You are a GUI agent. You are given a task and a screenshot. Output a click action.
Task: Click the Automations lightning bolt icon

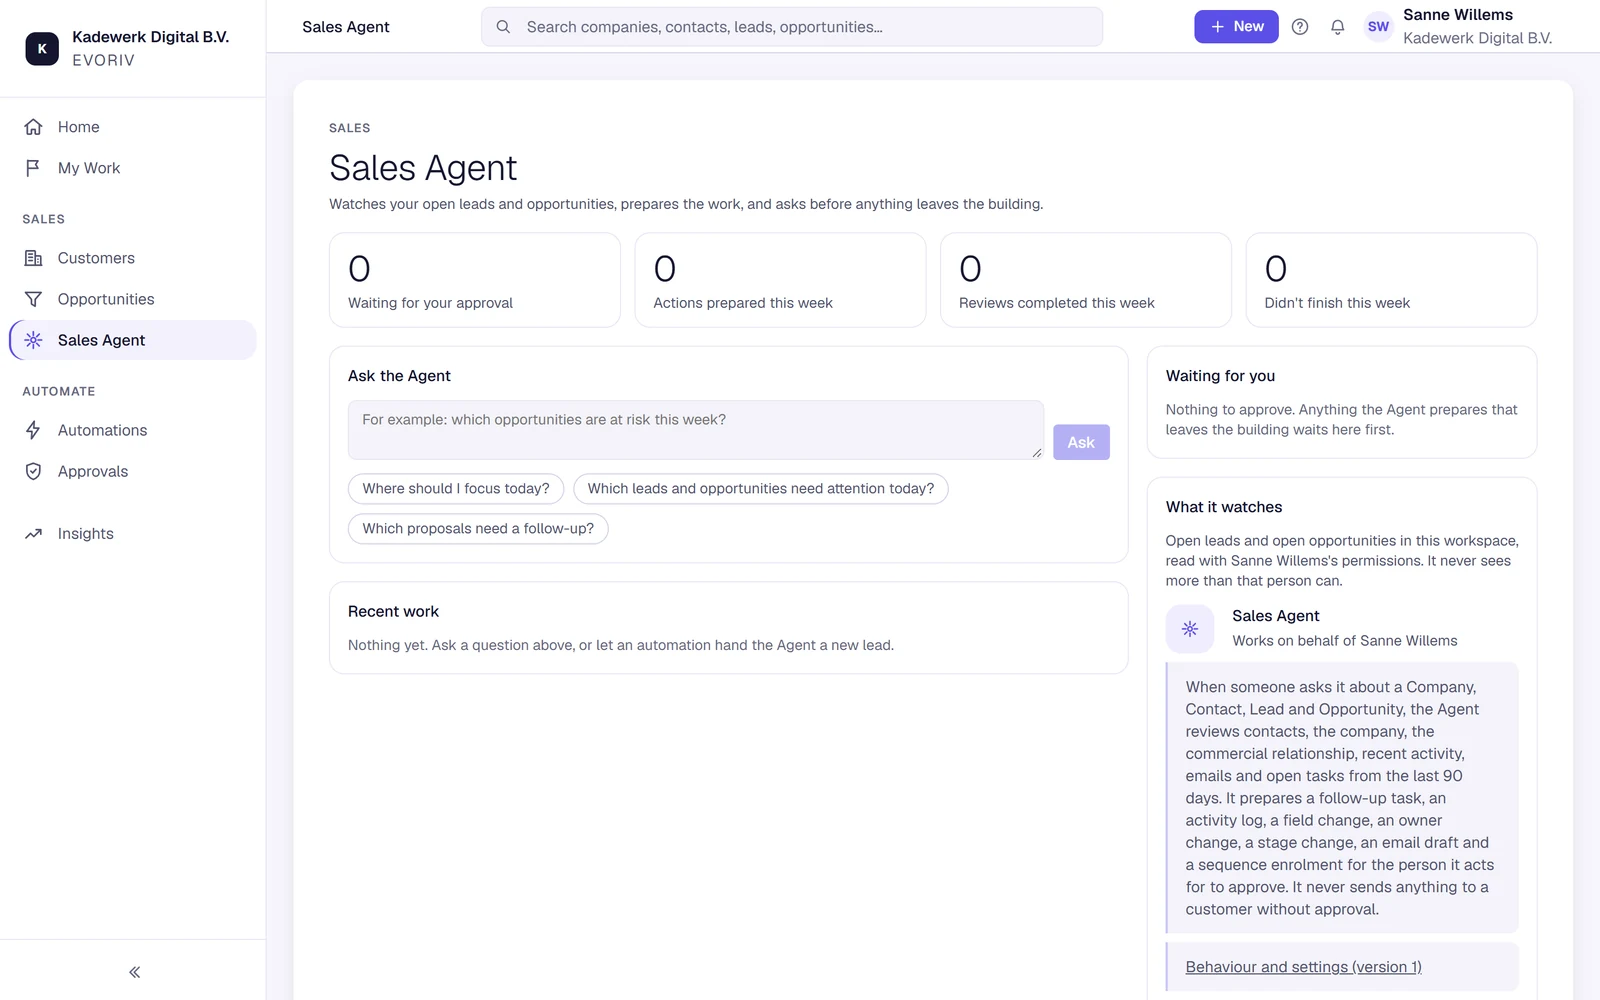[33, 430]
